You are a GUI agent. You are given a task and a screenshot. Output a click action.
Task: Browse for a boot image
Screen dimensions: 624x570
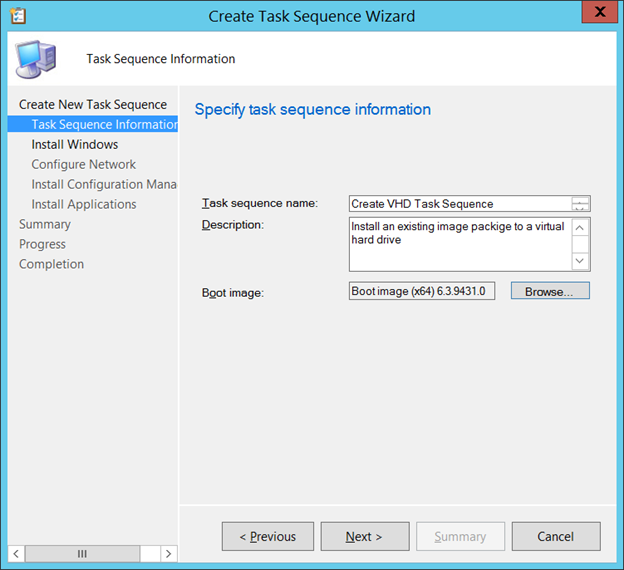pos(550,291)
